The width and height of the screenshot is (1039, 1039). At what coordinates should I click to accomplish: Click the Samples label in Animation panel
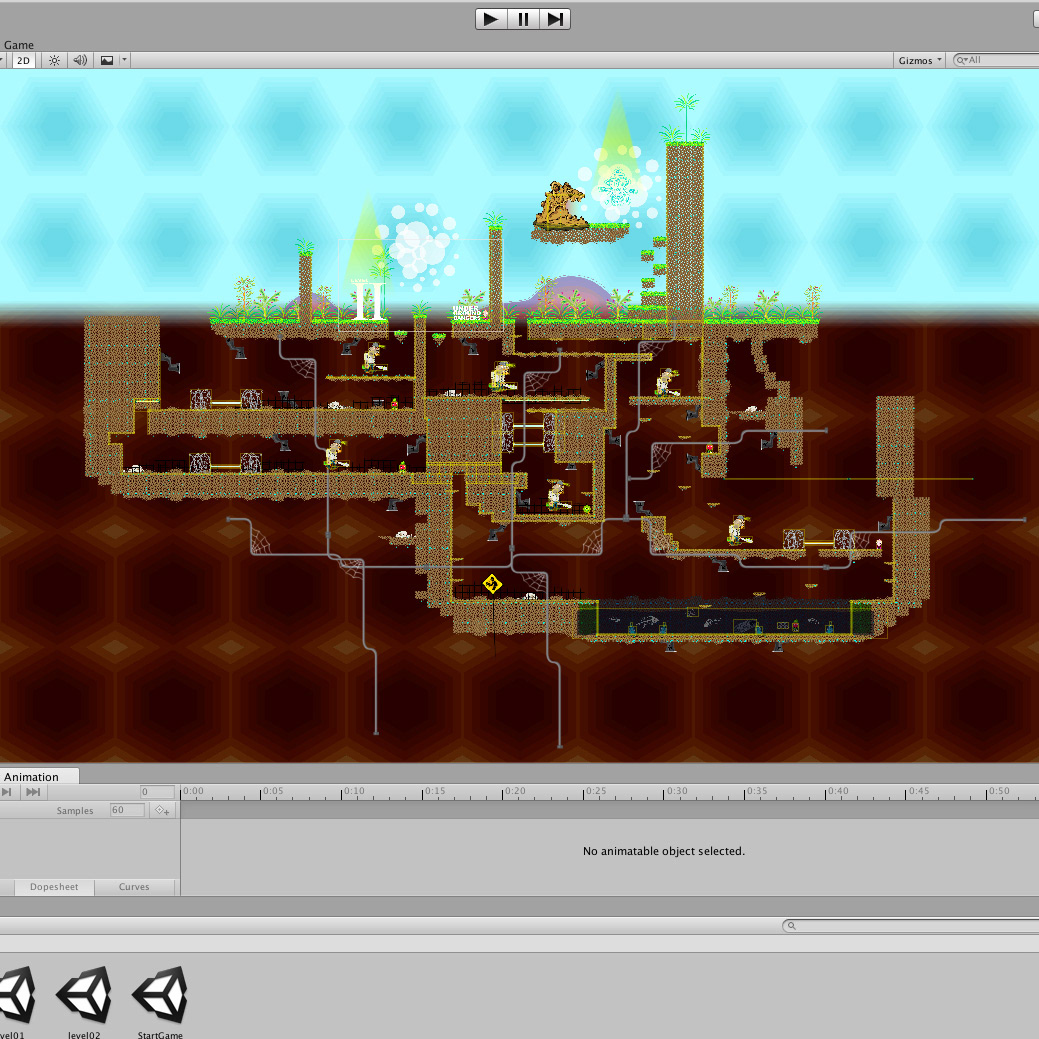pyautogui.click(x=75, y=810)
